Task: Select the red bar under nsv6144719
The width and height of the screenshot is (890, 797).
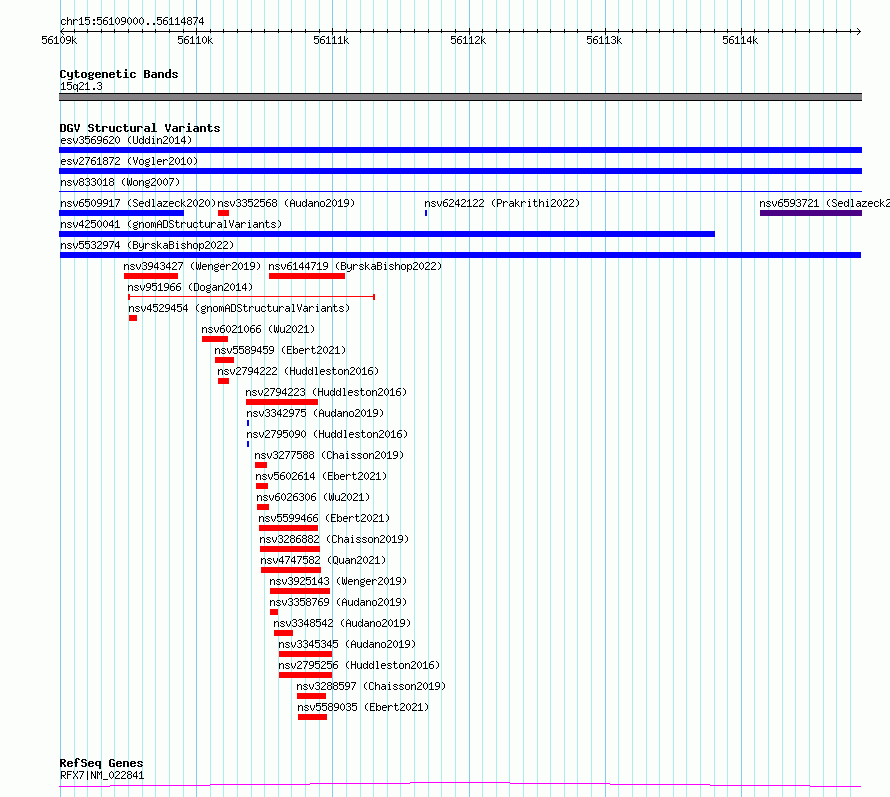Action: click(307, 276)
